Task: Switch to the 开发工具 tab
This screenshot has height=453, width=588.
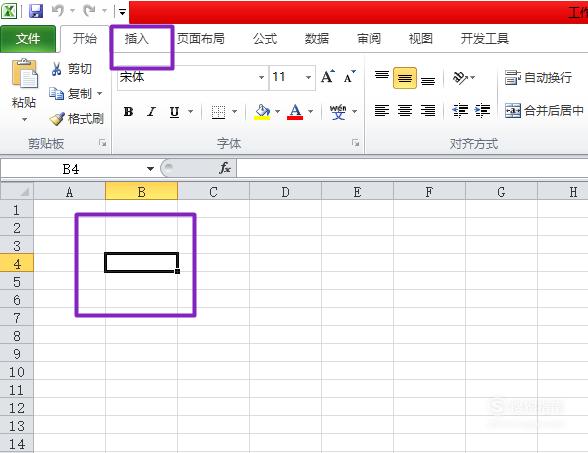Action: [x=484, y=39]
